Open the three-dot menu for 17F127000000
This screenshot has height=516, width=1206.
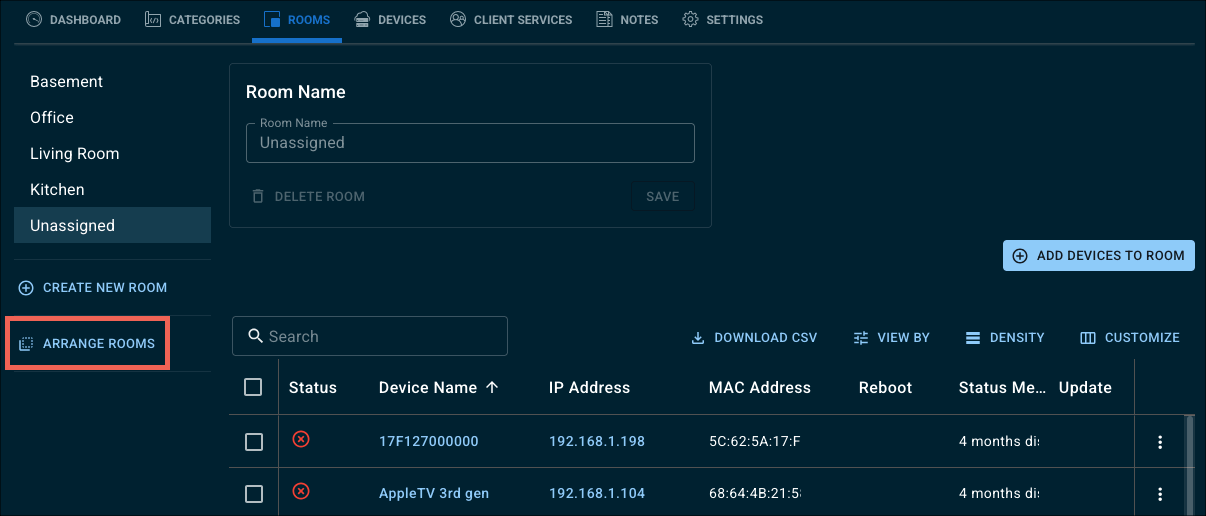(x=1160, y=442)
